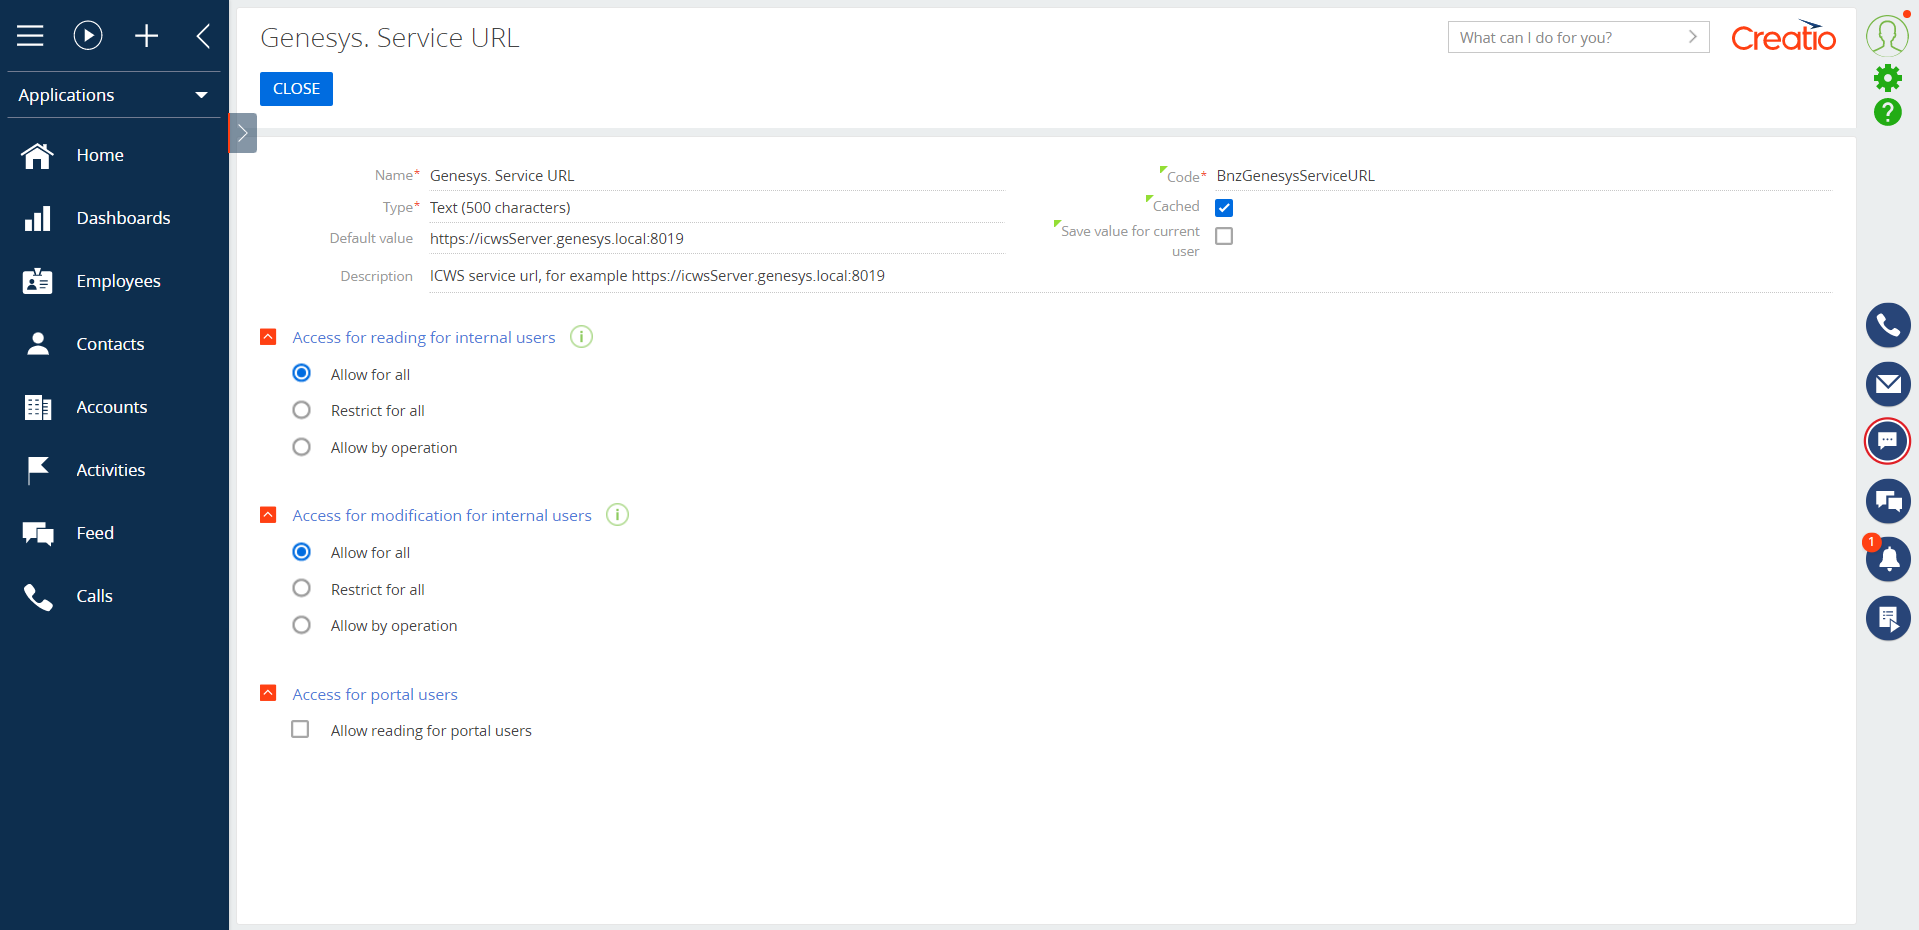
Task: Collapse Access for reading for internal users
Action: 268,337
